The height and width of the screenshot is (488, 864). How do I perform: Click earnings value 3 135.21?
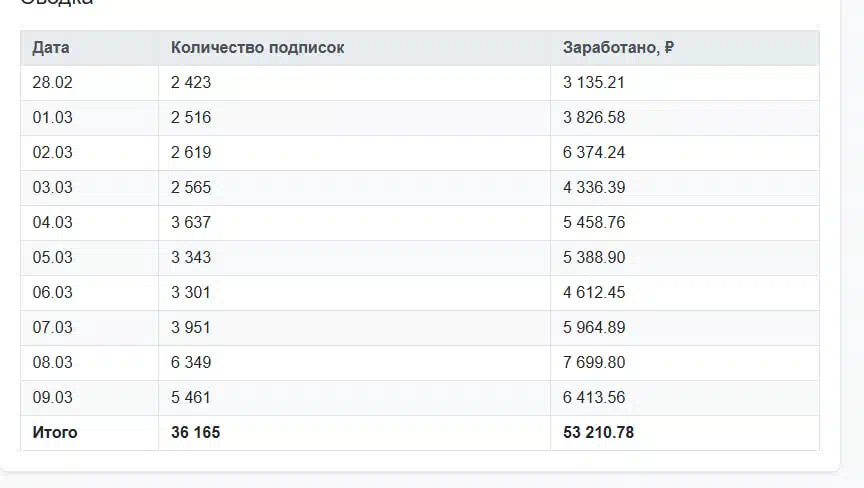click(x=594, y=83)
